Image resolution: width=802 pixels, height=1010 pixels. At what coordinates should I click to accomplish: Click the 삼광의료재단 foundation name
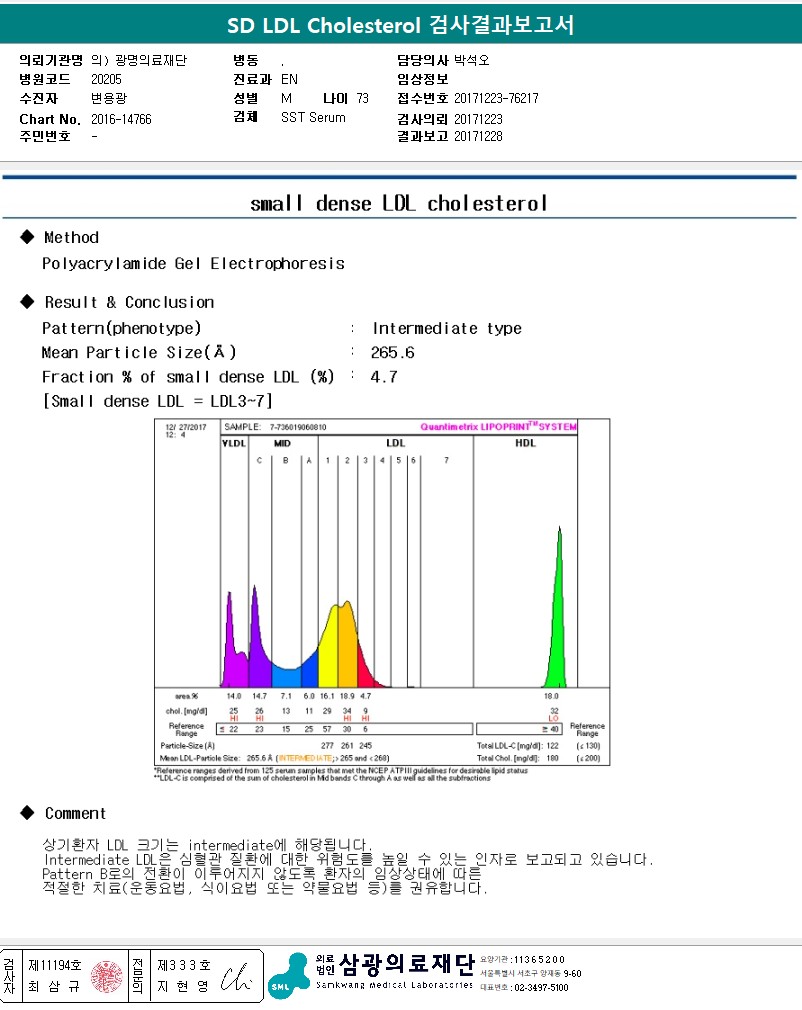click(x=406, y=964)
